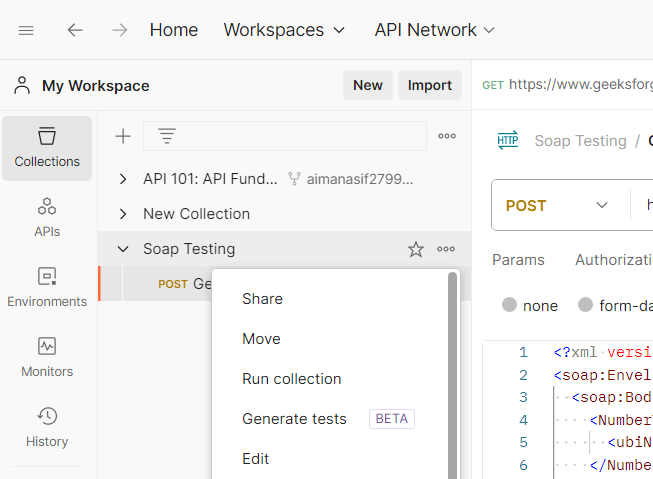Collapse the Soap Testing collection

coord(123,249)
